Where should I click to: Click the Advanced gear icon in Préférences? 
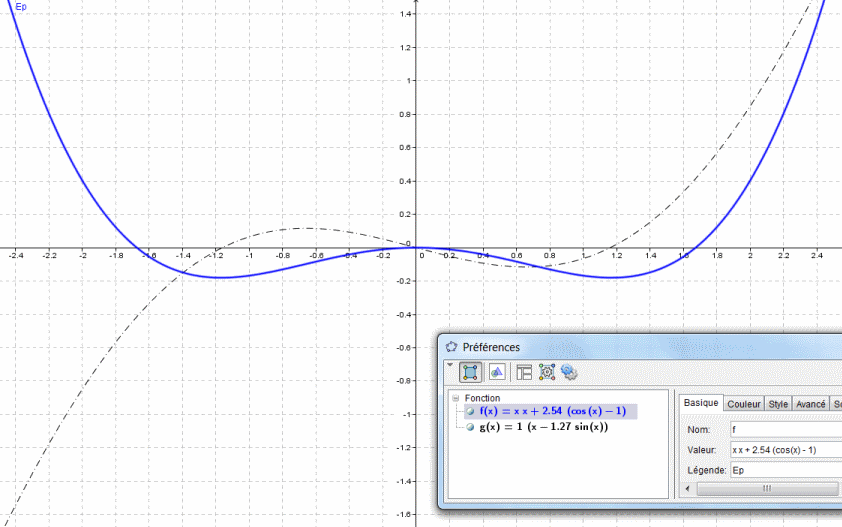(570, 372)
